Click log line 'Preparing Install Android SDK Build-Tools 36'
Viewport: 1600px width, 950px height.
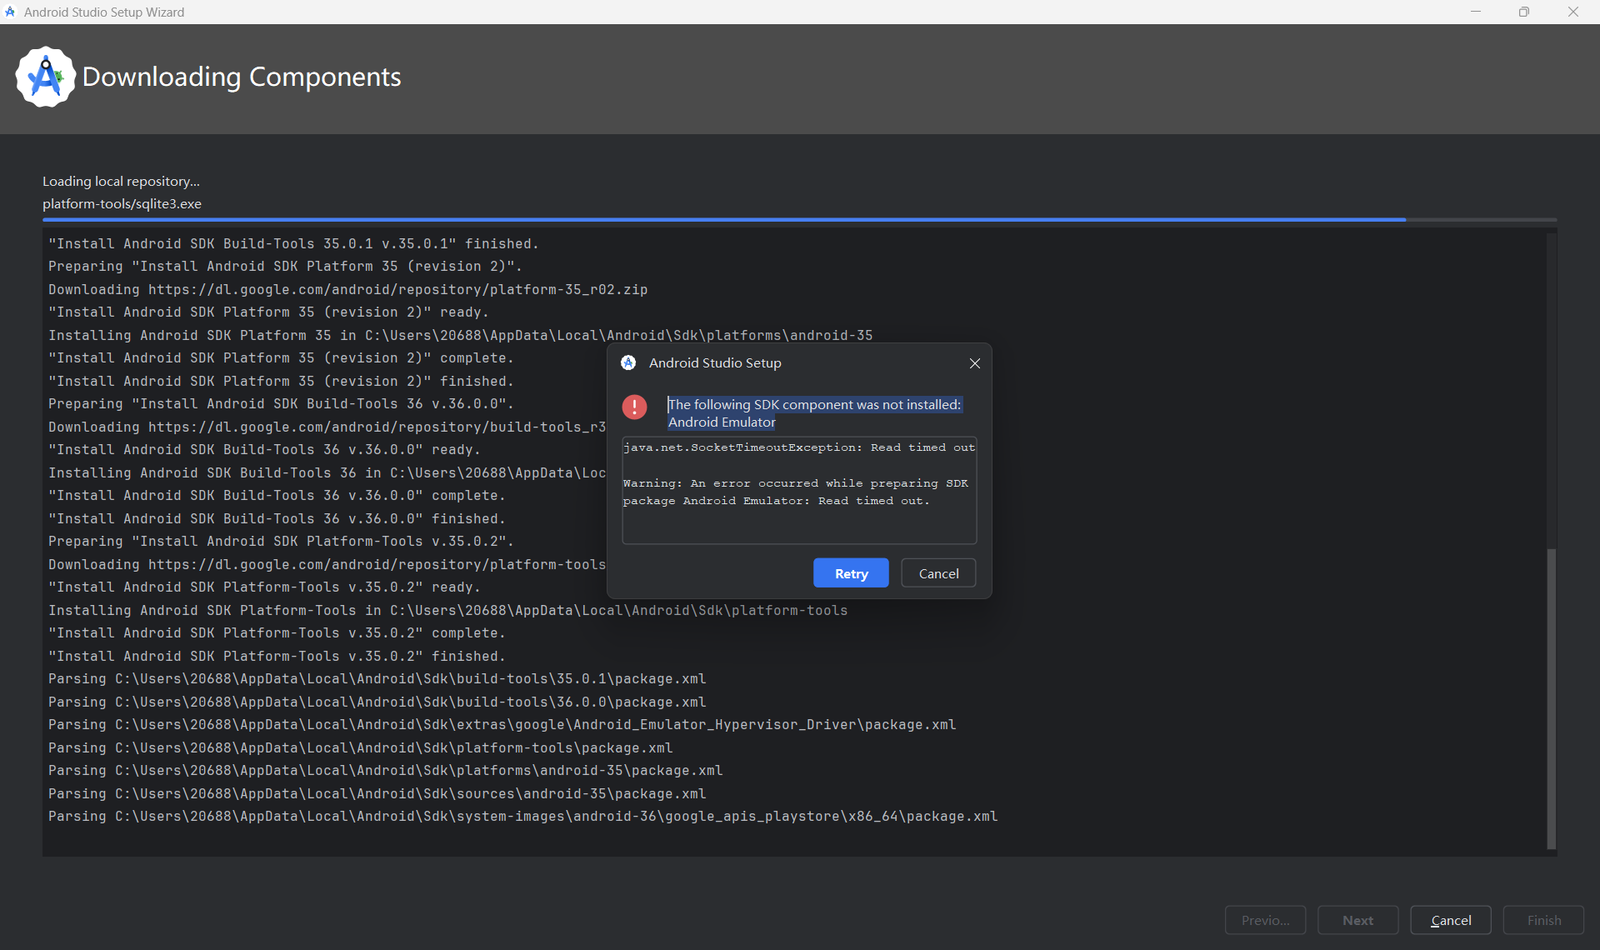point(281,404)
